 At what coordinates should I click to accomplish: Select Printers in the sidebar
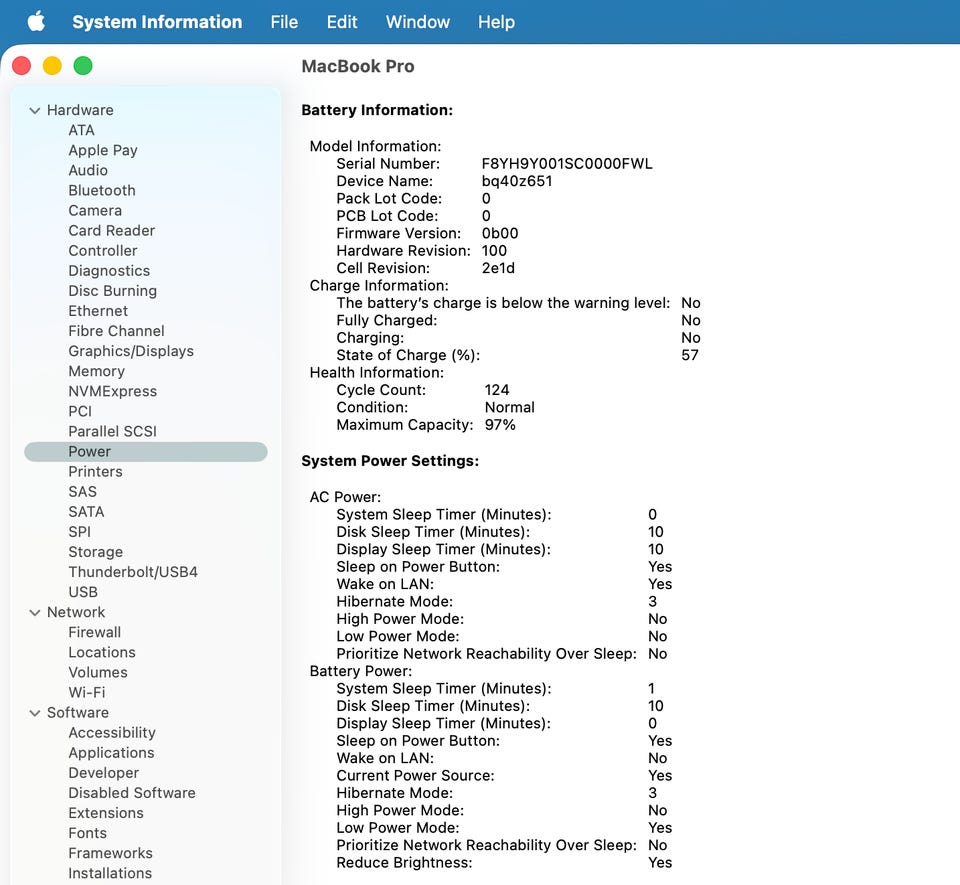pos(96,472)
